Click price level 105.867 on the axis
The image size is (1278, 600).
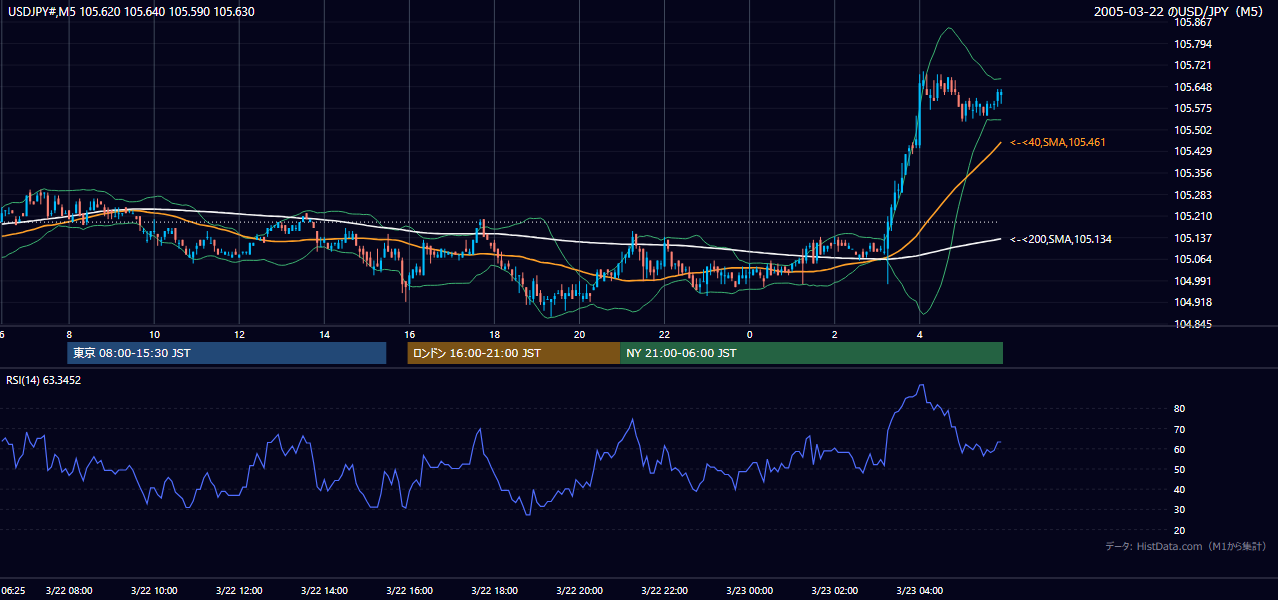pos(1191,22)
